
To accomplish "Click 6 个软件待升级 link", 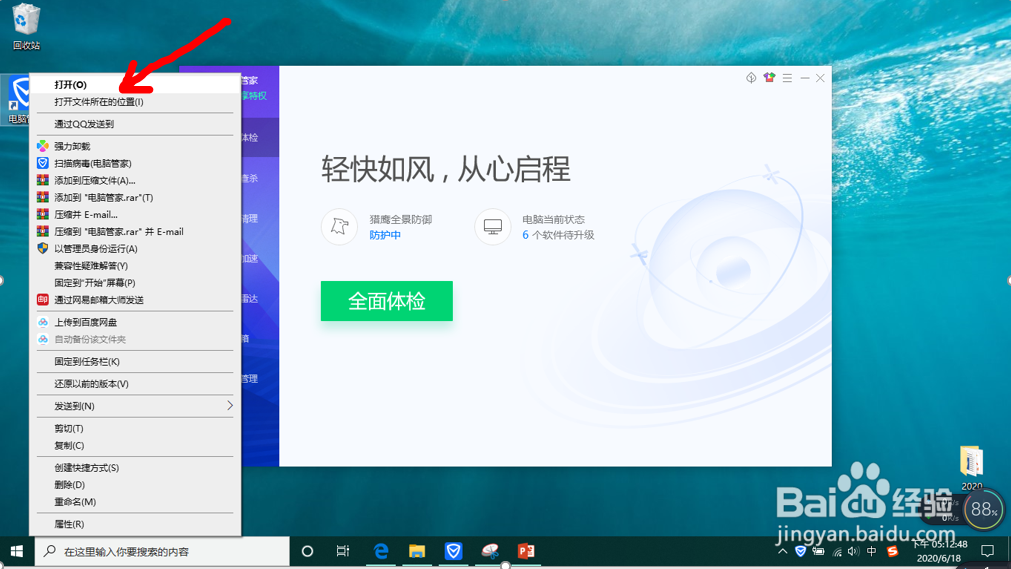I will click(558, 235).
